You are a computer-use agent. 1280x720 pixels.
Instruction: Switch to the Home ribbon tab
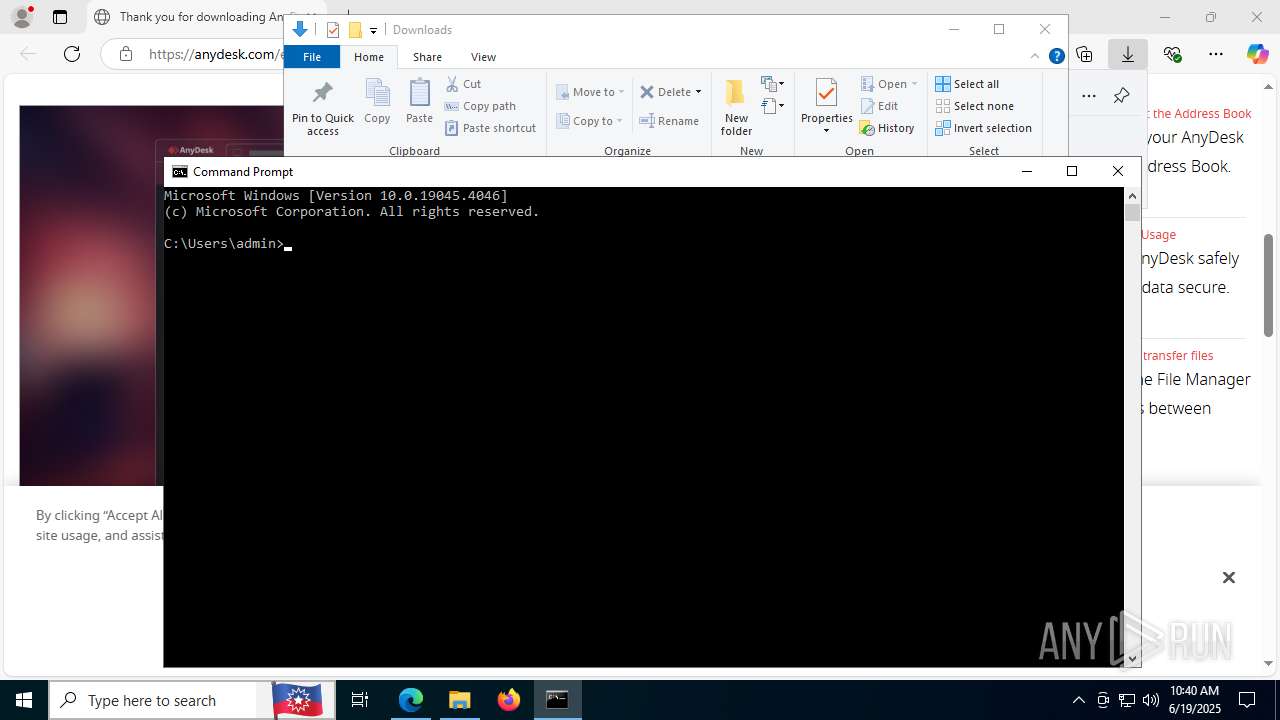369,57
